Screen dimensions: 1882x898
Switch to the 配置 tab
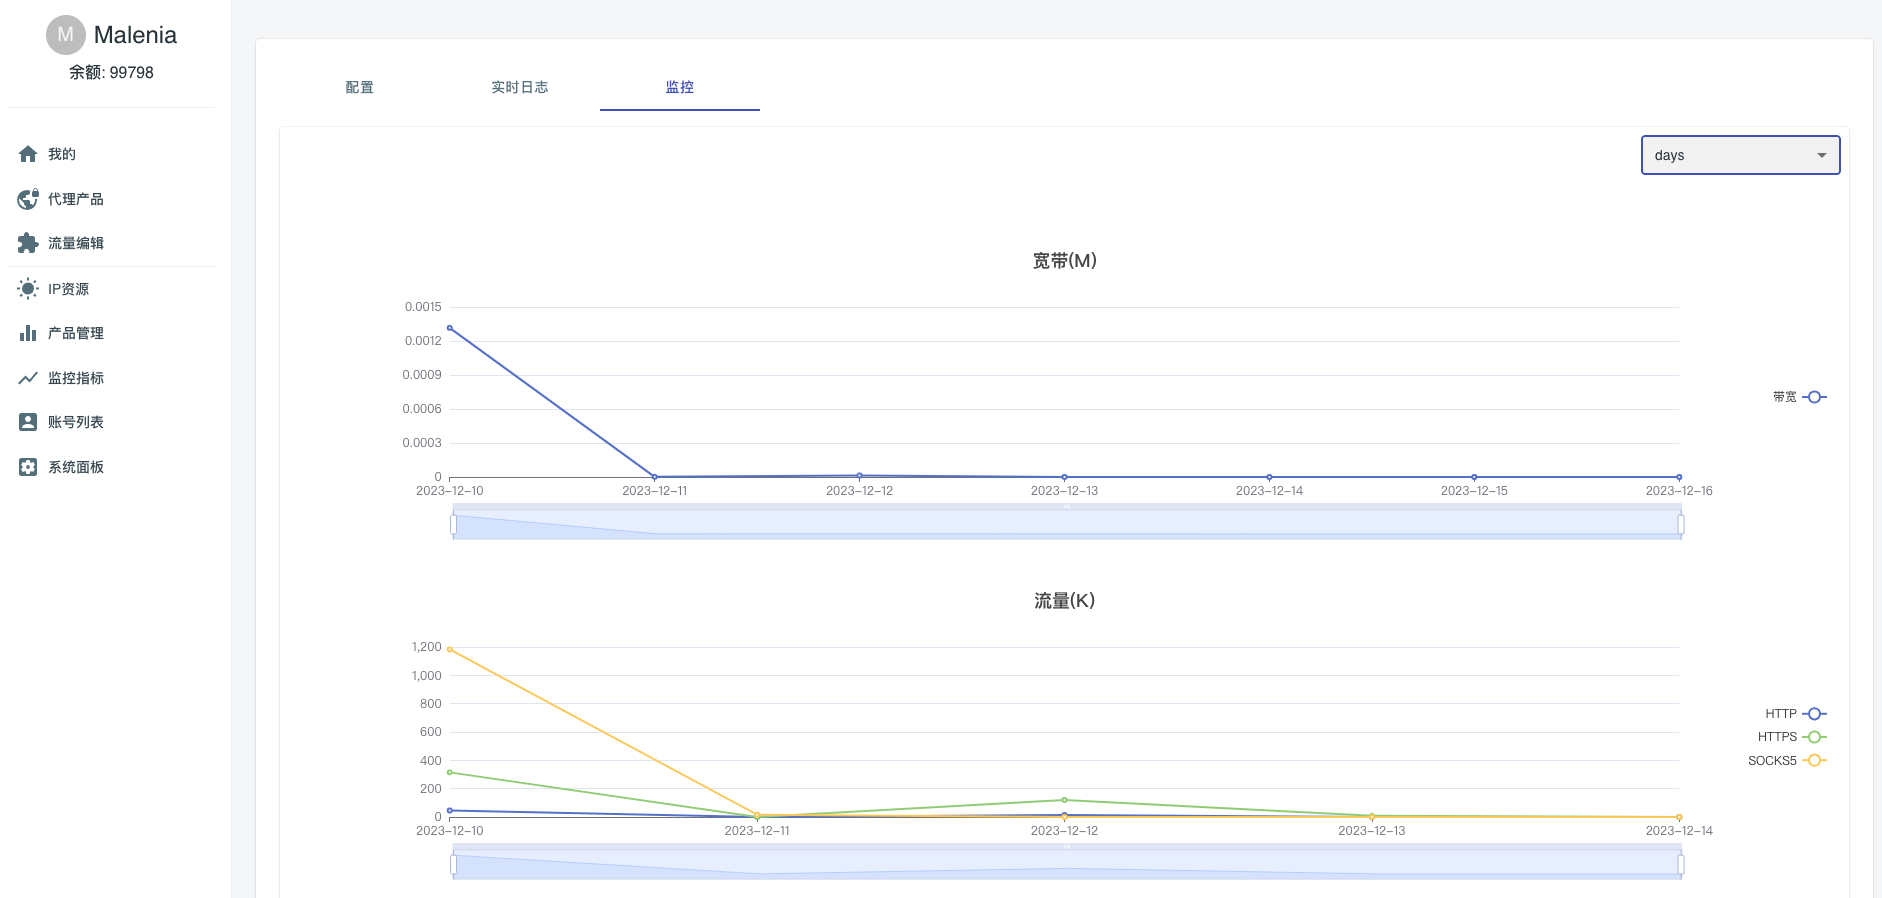coord(359,87)
